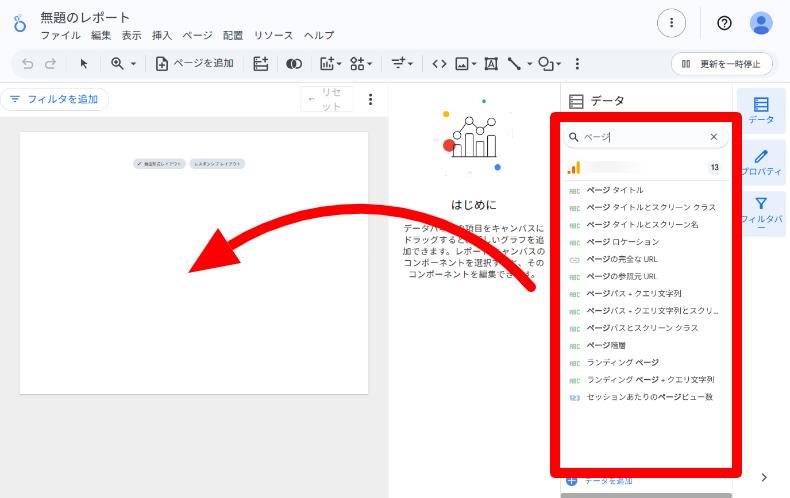Viewport: 790px width, 498px height.
Task: Click the zoom magnifier icon
Action: pos(117,64)
